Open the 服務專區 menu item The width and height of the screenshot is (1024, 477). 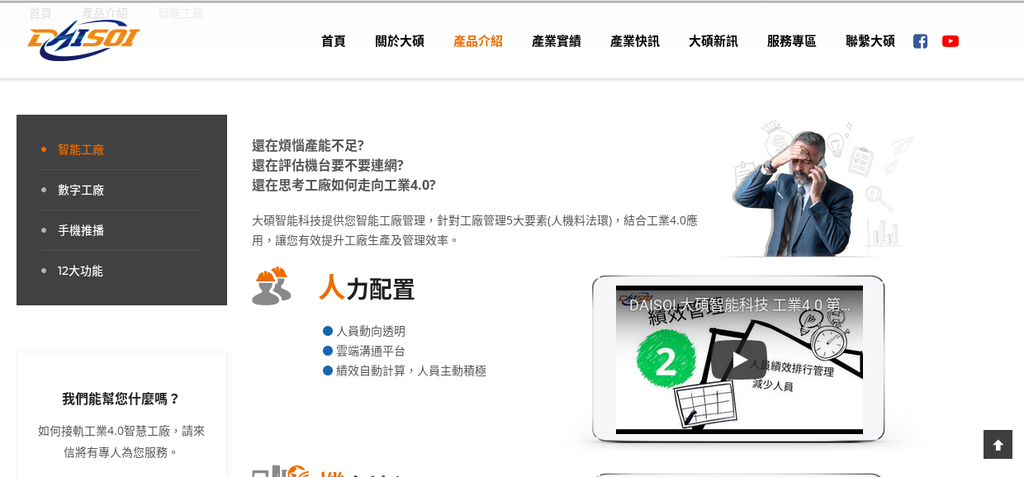click(x=792, y=41)
